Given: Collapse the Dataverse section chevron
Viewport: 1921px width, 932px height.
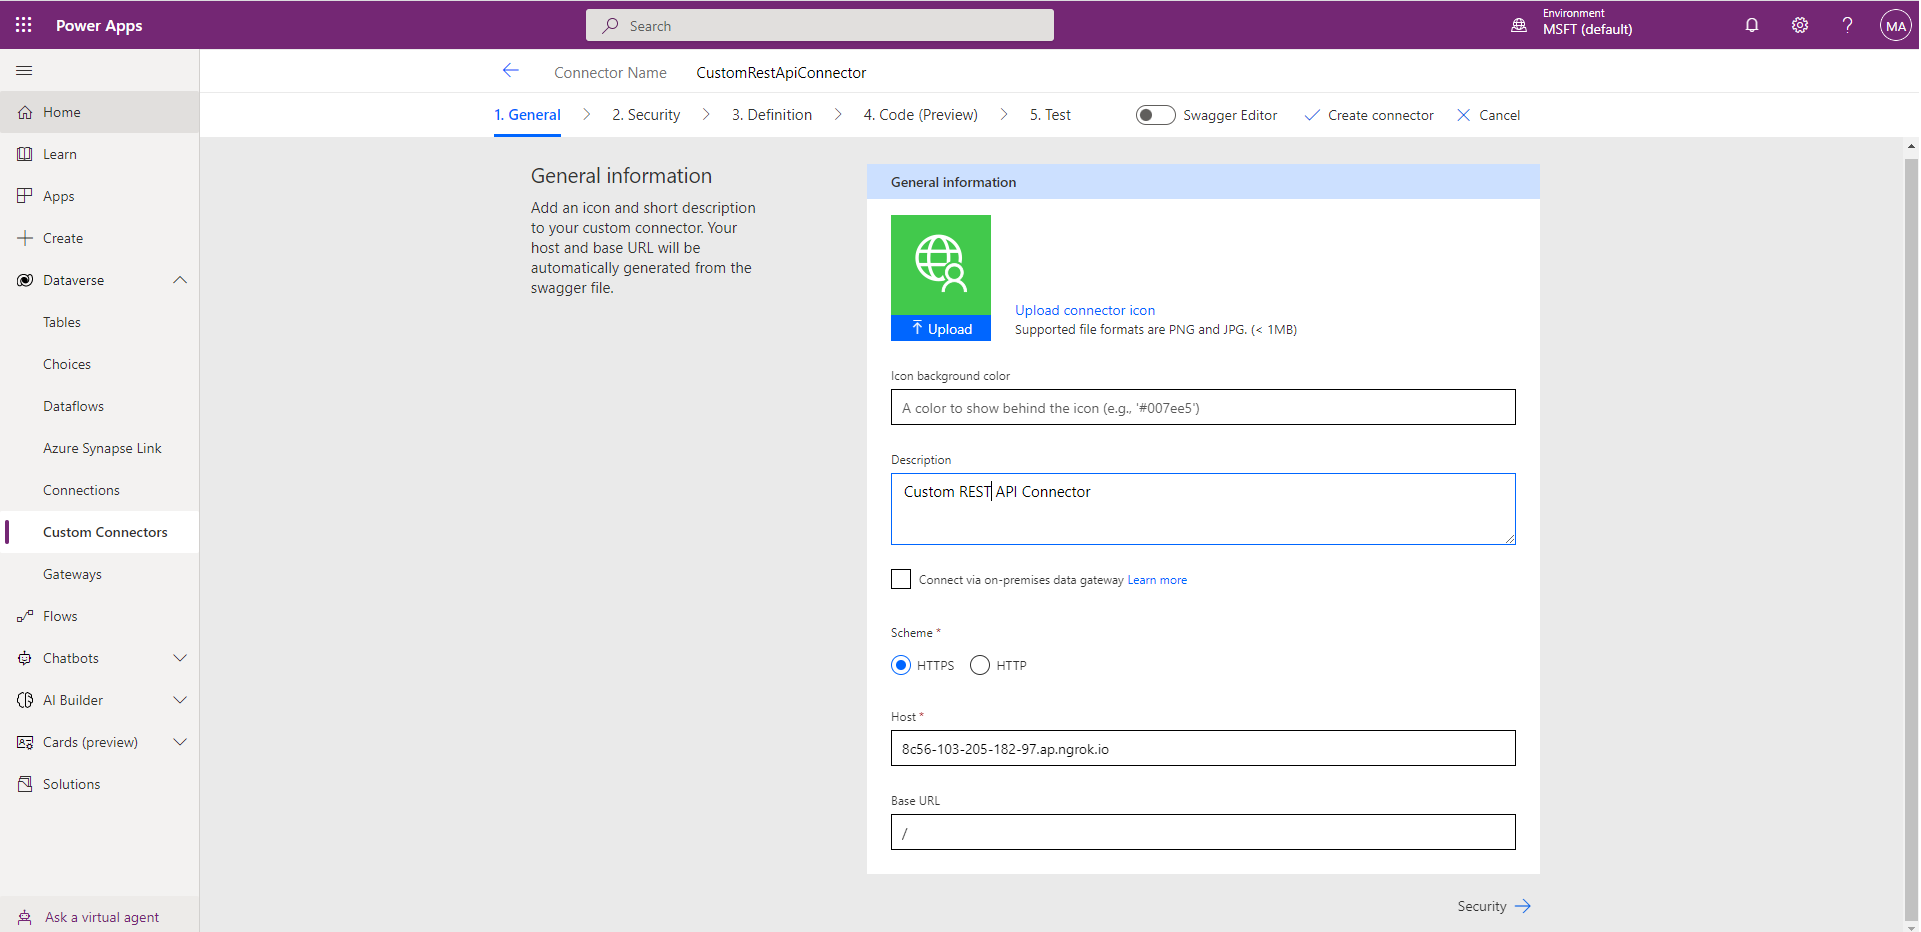Looking at the screenshot, I should (180, 280).
